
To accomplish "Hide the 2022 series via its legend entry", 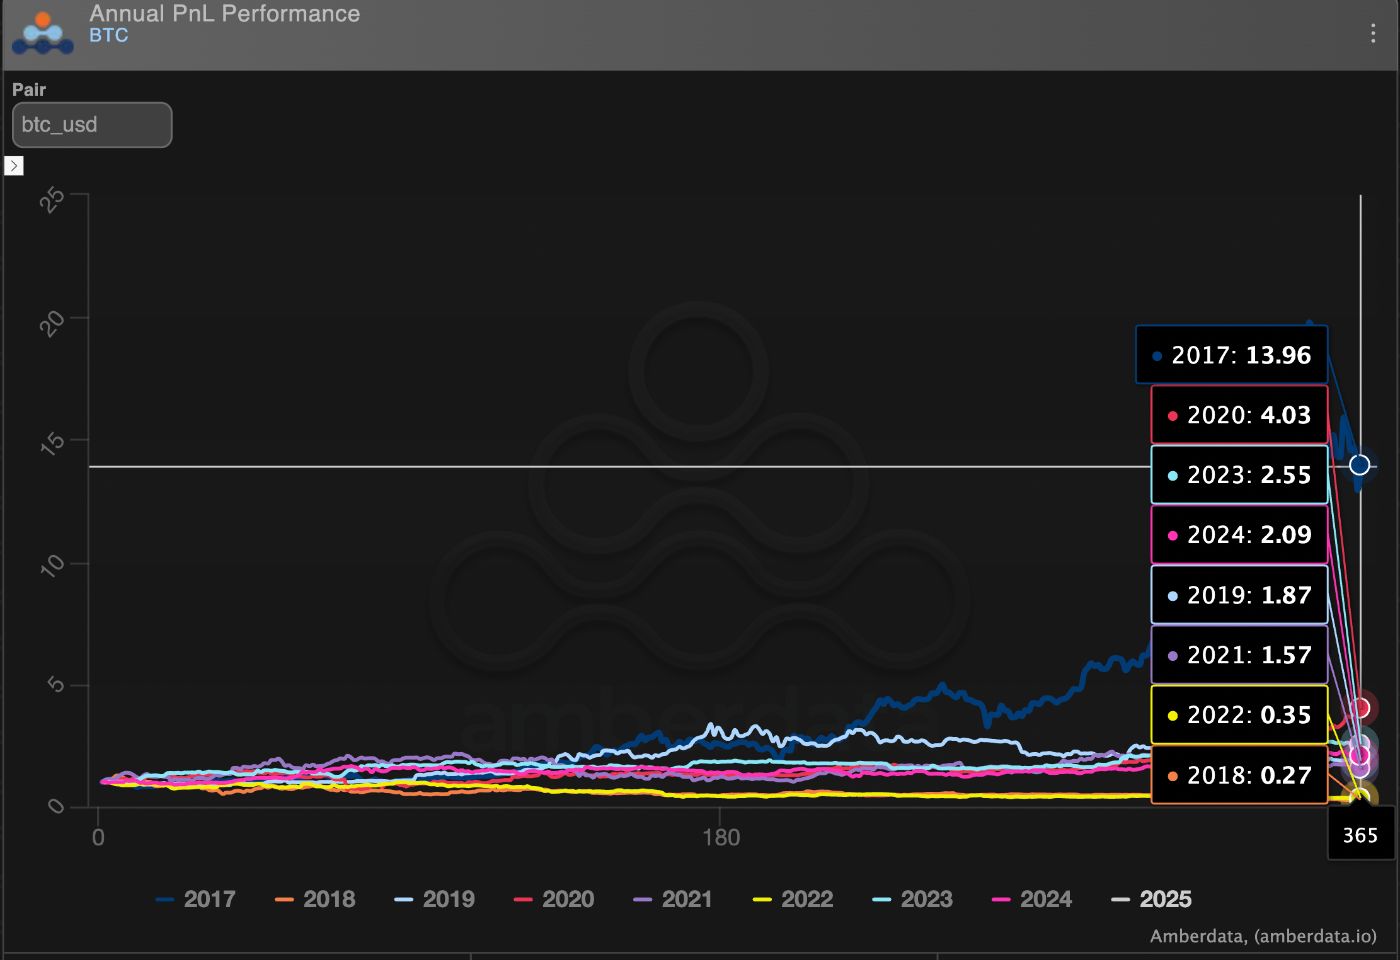I will (805, 899).
